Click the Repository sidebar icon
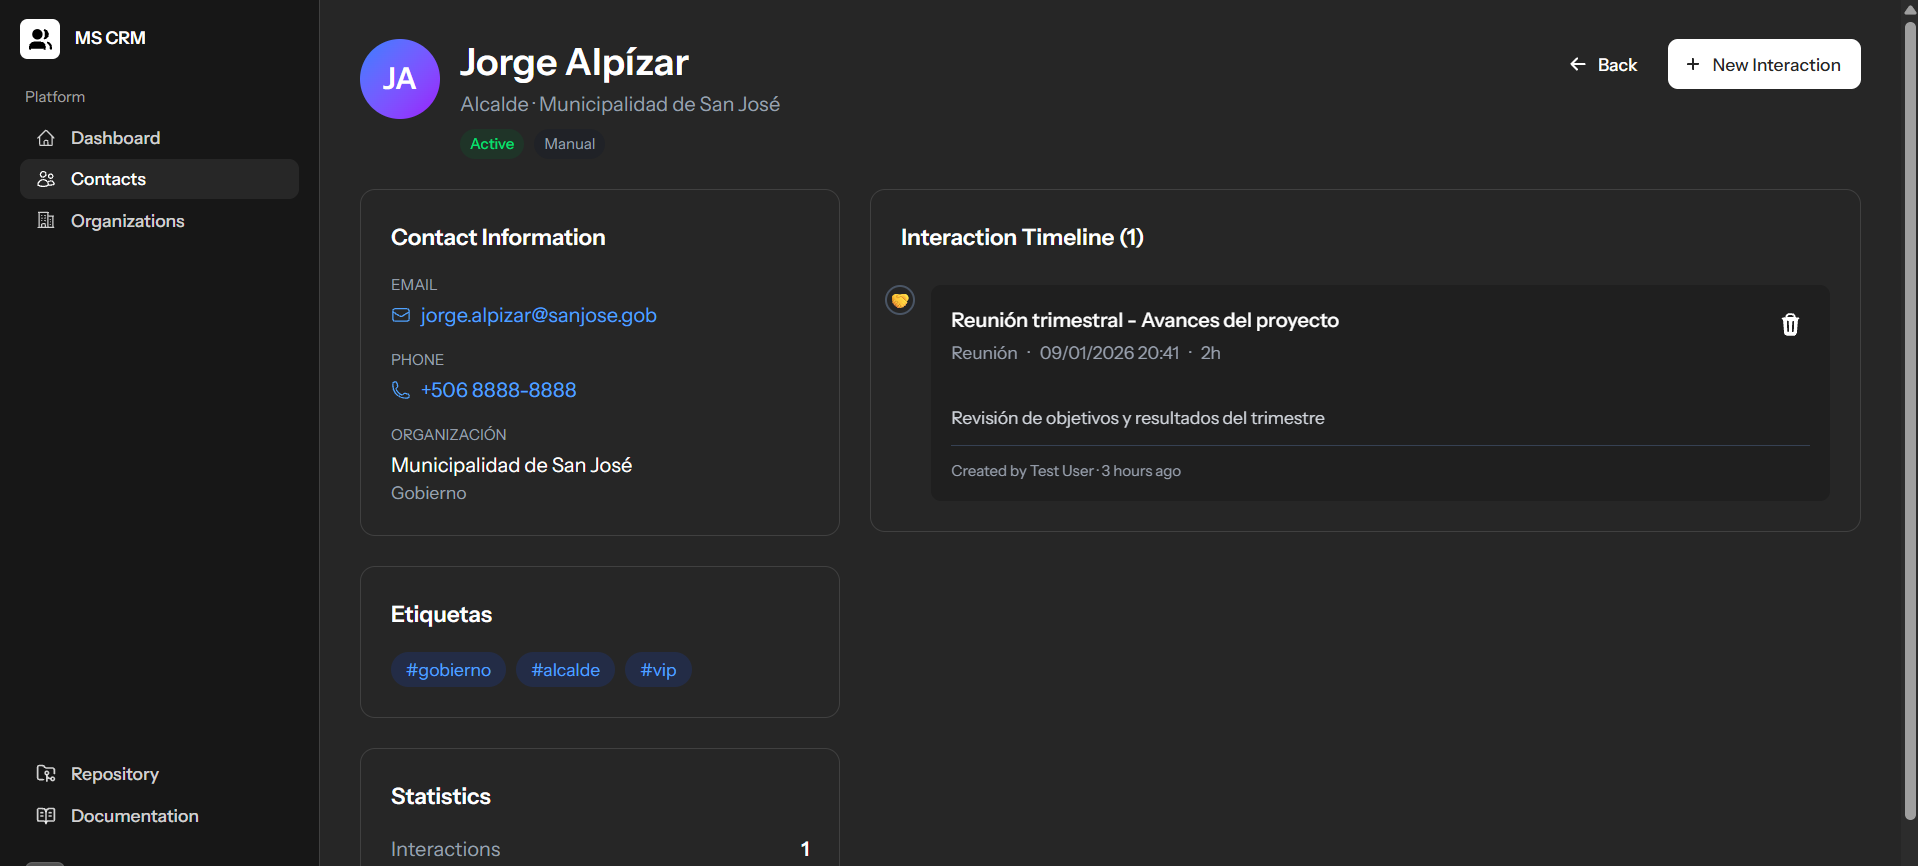Image resolution: width=1918 pixels, height=866 pixels. coord(46,774)
